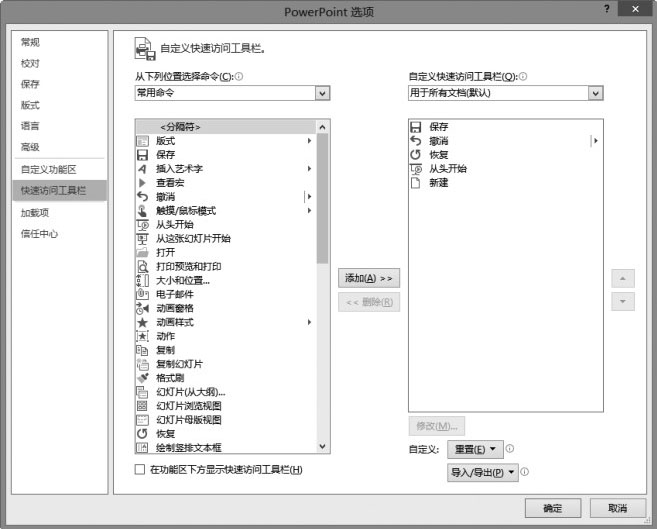Select 保存 icon in quick access toolbar list
The image size is (657, 529).
[416, 127]
